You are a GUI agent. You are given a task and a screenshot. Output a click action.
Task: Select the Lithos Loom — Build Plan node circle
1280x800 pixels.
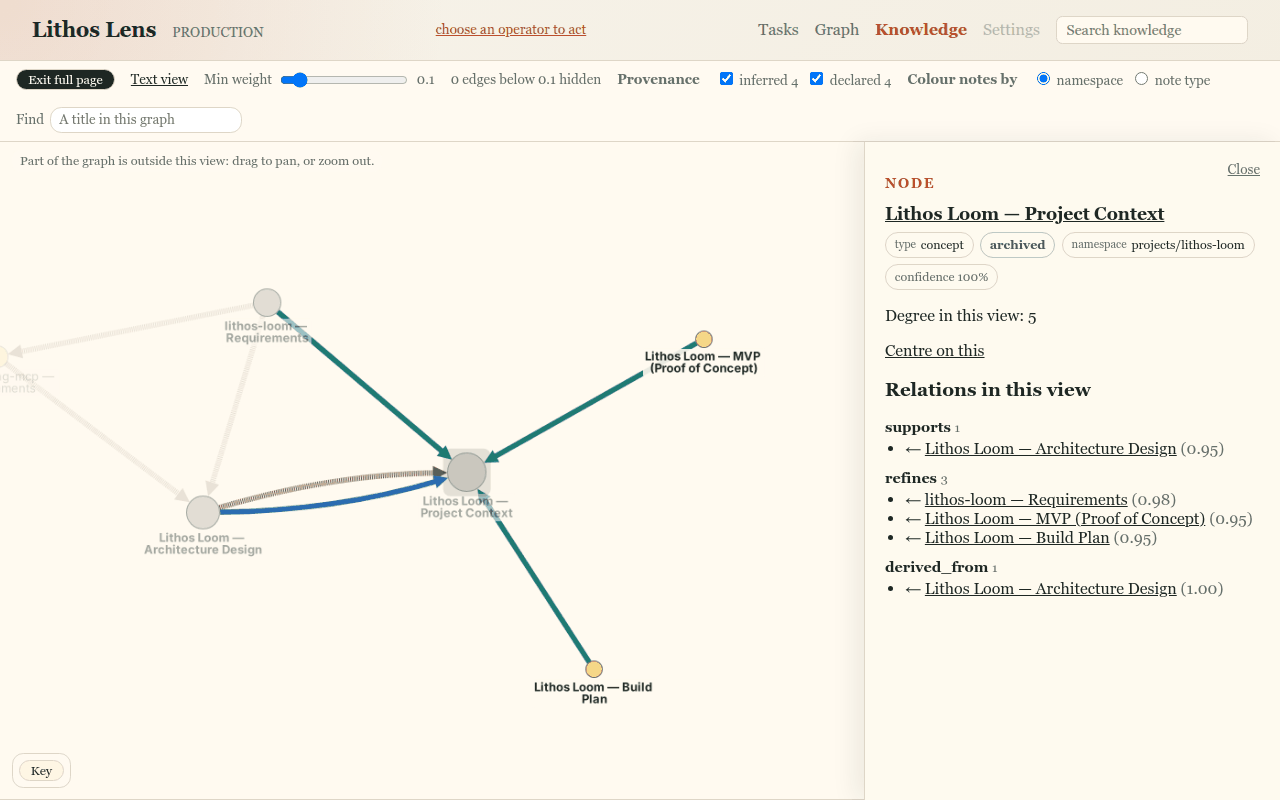tap(594, 669)
